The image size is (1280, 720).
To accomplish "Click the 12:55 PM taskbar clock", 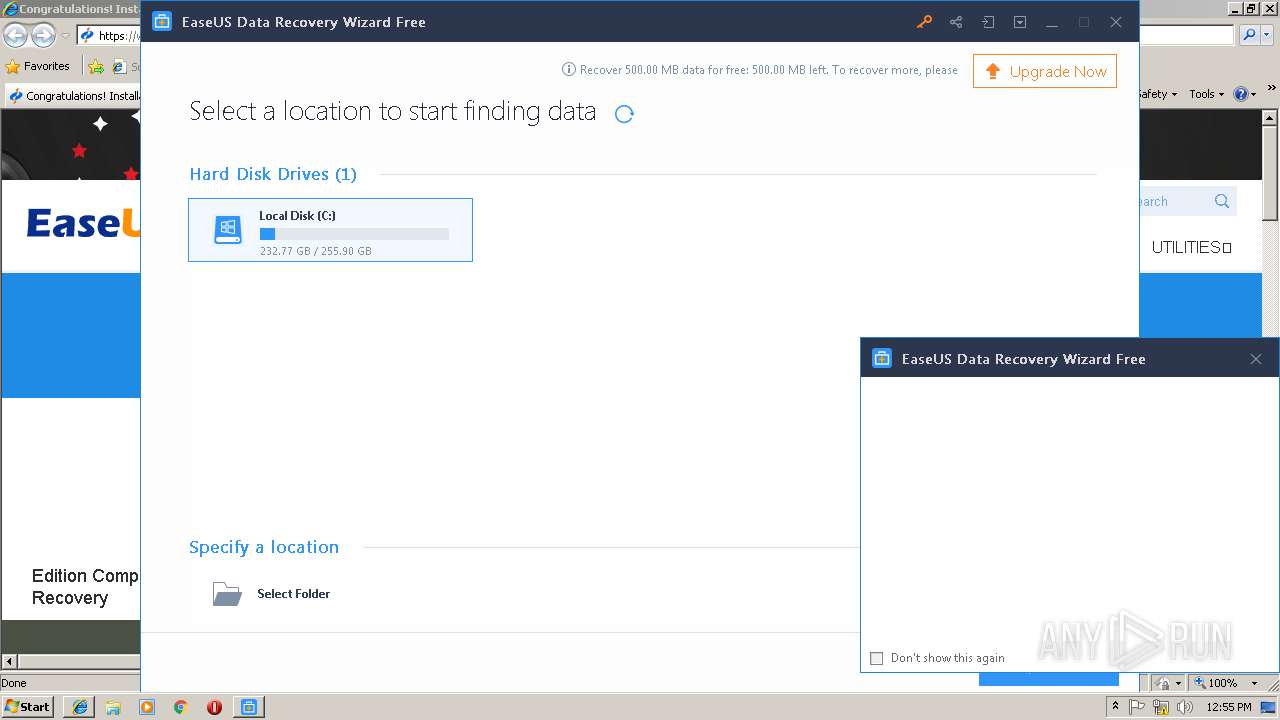I will pyautogui.click(x=1229, y=707).
